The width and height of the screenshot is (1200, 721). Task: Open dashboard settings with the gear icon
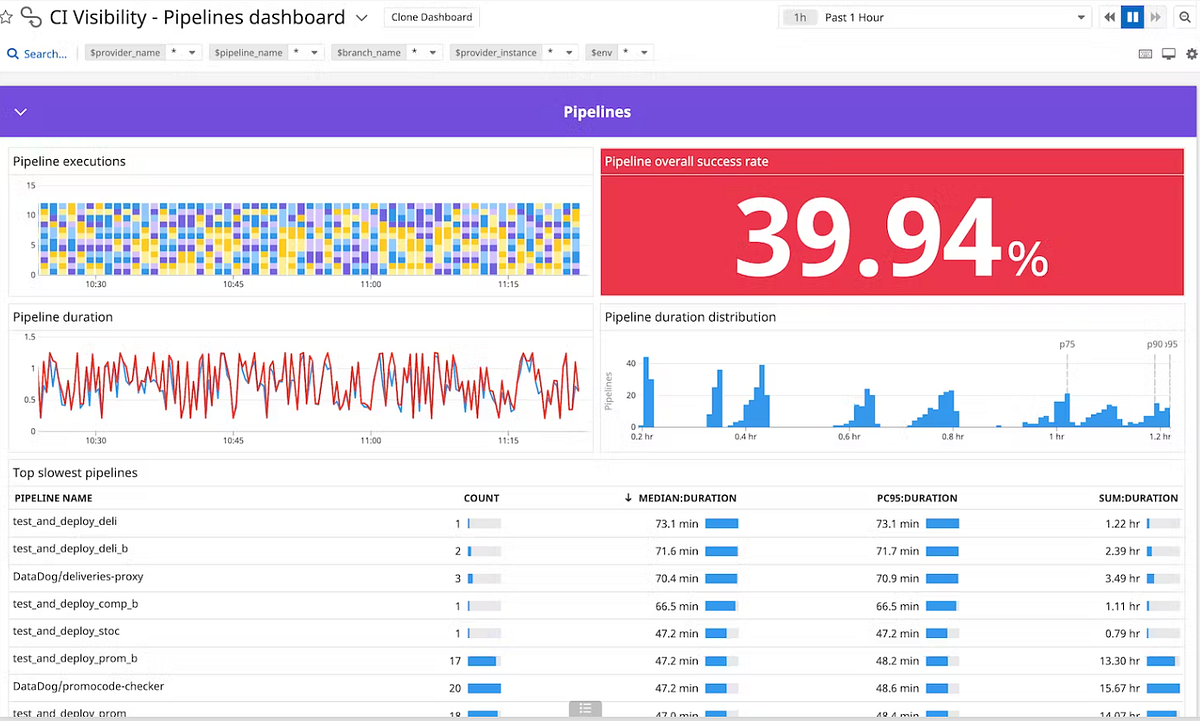(1191, 53)
